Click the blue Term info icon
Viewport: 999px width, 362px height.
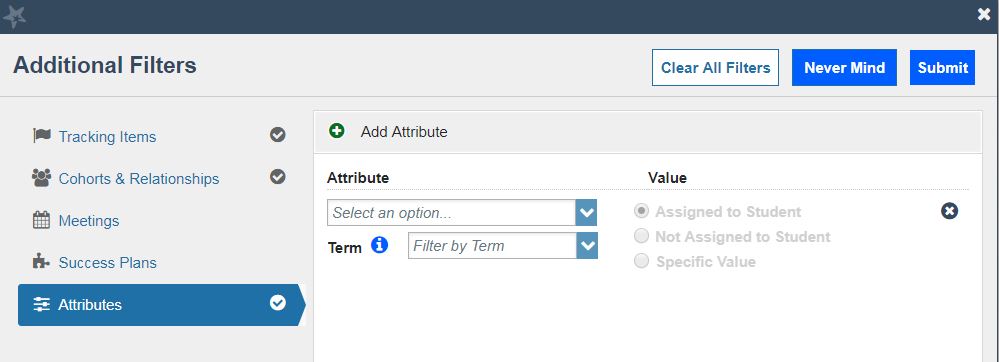click(x=380, y=245)
